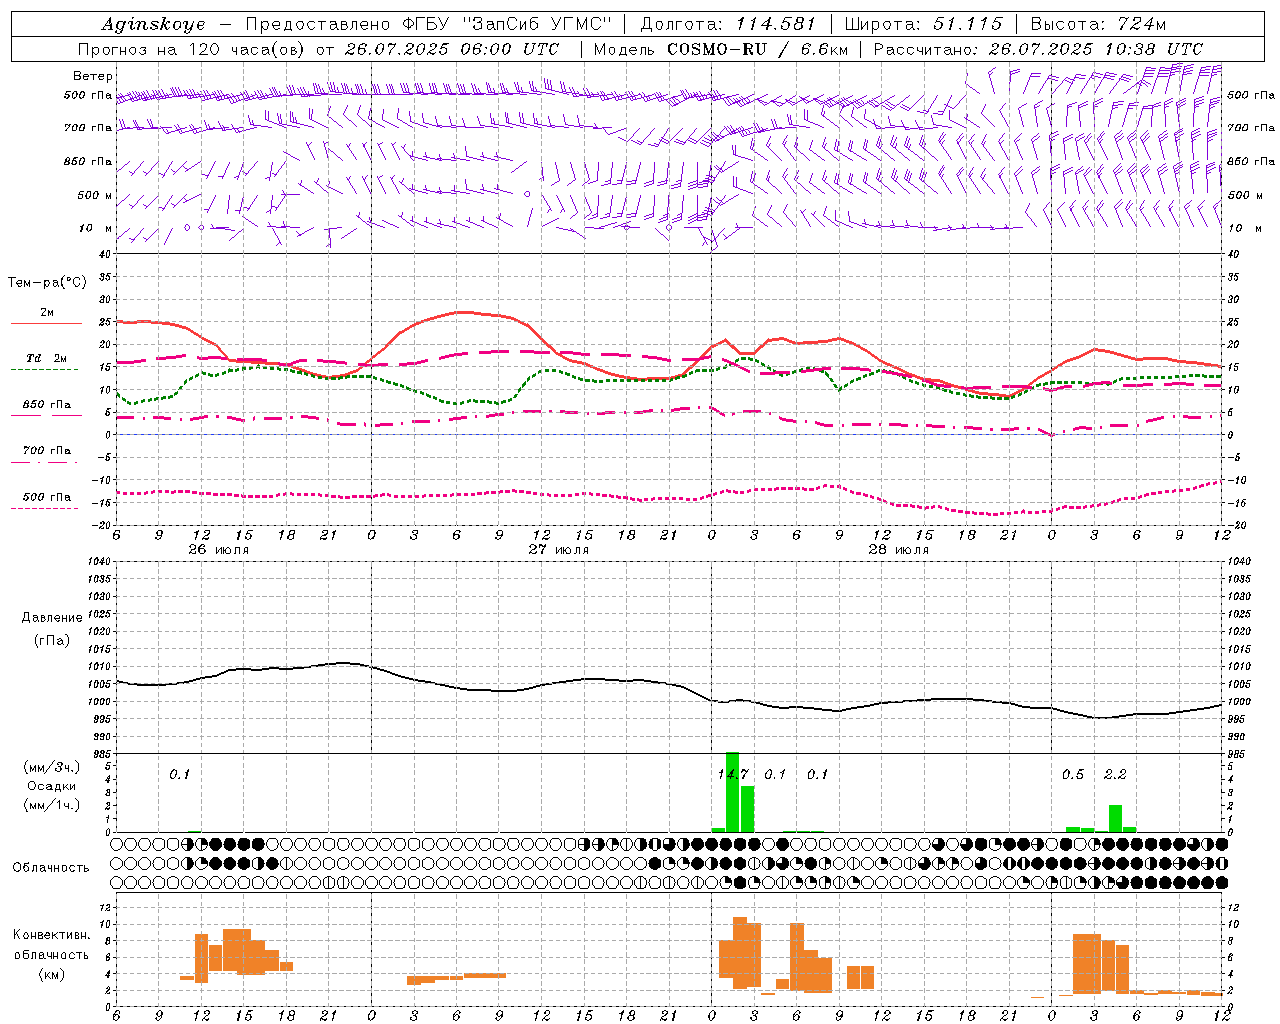Click the 14.7 precipitation amount label
The image size is (1280, 1024).
pos(733,774)
